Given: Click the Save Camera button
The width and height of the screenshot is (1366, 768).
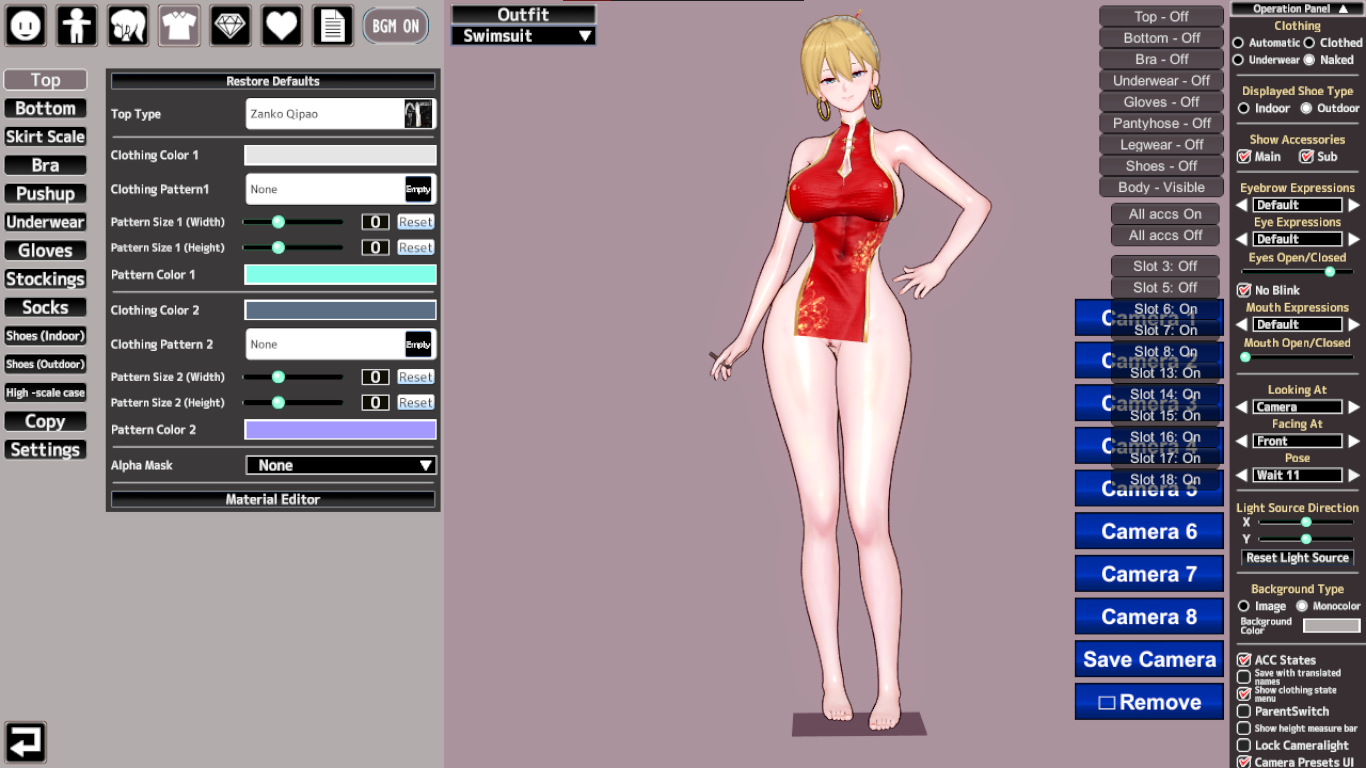Looking at the screenshot, I should coord(1149,660).
